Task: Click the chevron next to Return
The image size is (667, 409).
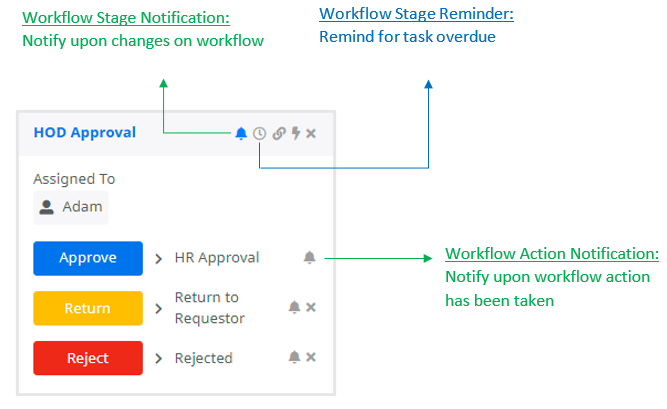Action: pos(159,308)
